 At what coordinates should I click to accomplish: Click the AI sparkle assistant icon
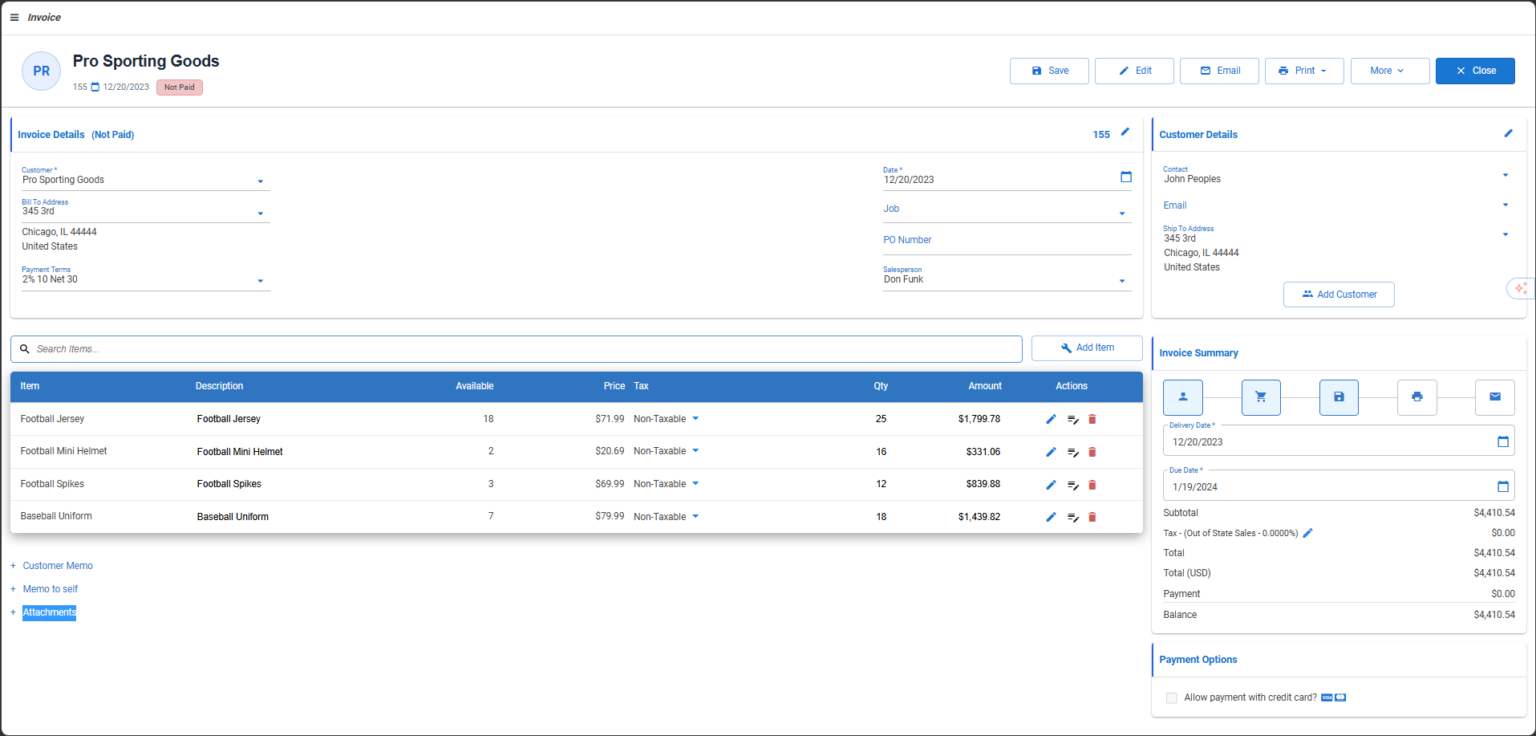[x=1520, y=288]
